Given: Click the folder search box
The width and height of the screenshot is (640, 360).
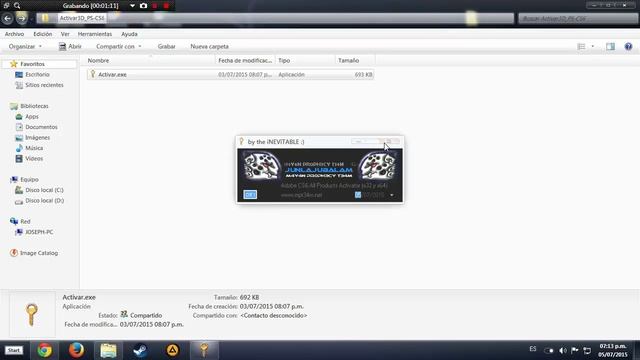Looking at the screenshot, I should tap(578, 18).
